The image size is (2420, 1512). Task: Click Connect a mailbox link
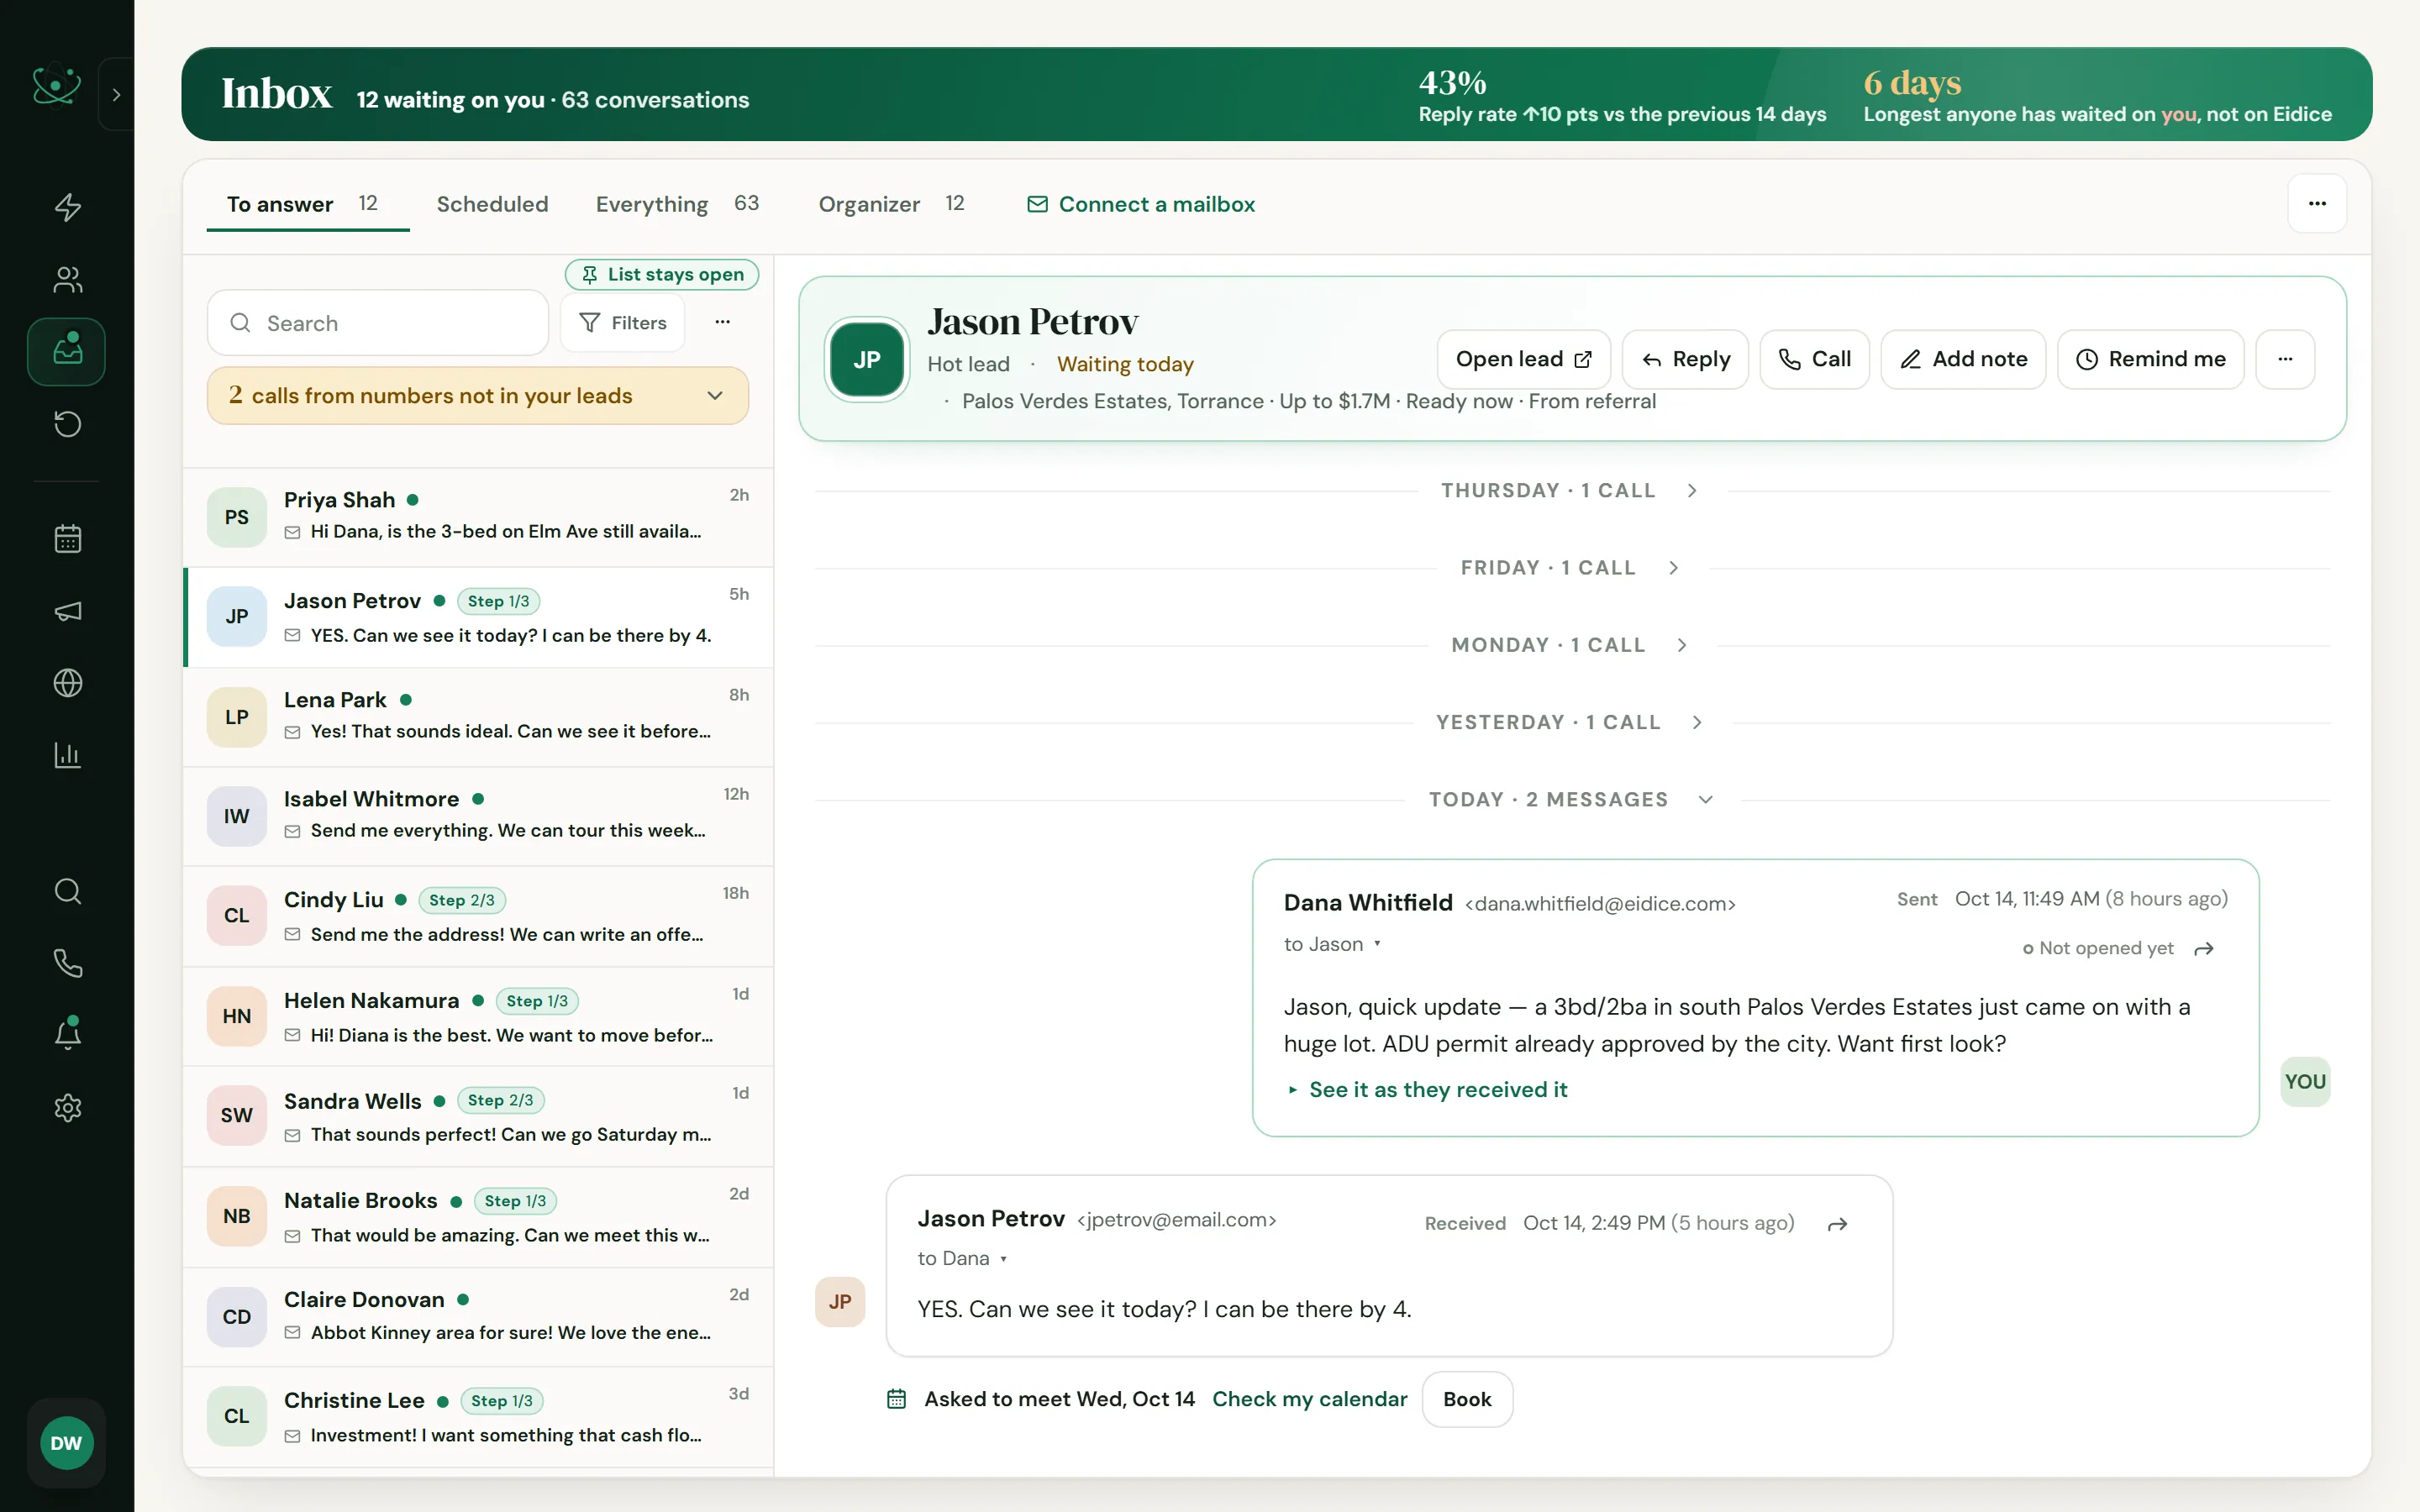[x=1140, y=204]
